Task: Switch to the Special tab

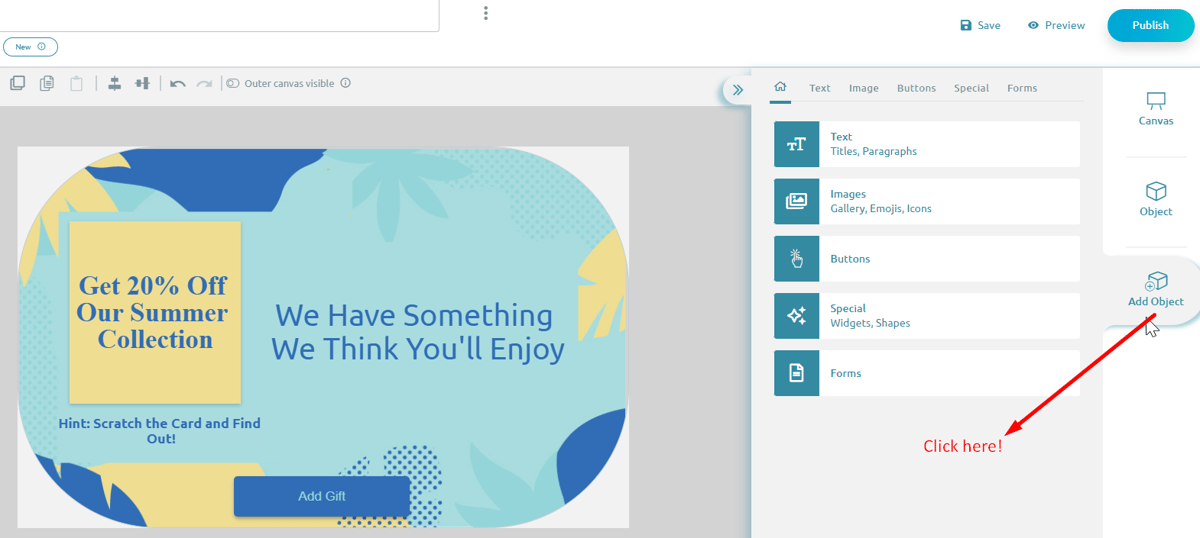Action: click(971, 88)
